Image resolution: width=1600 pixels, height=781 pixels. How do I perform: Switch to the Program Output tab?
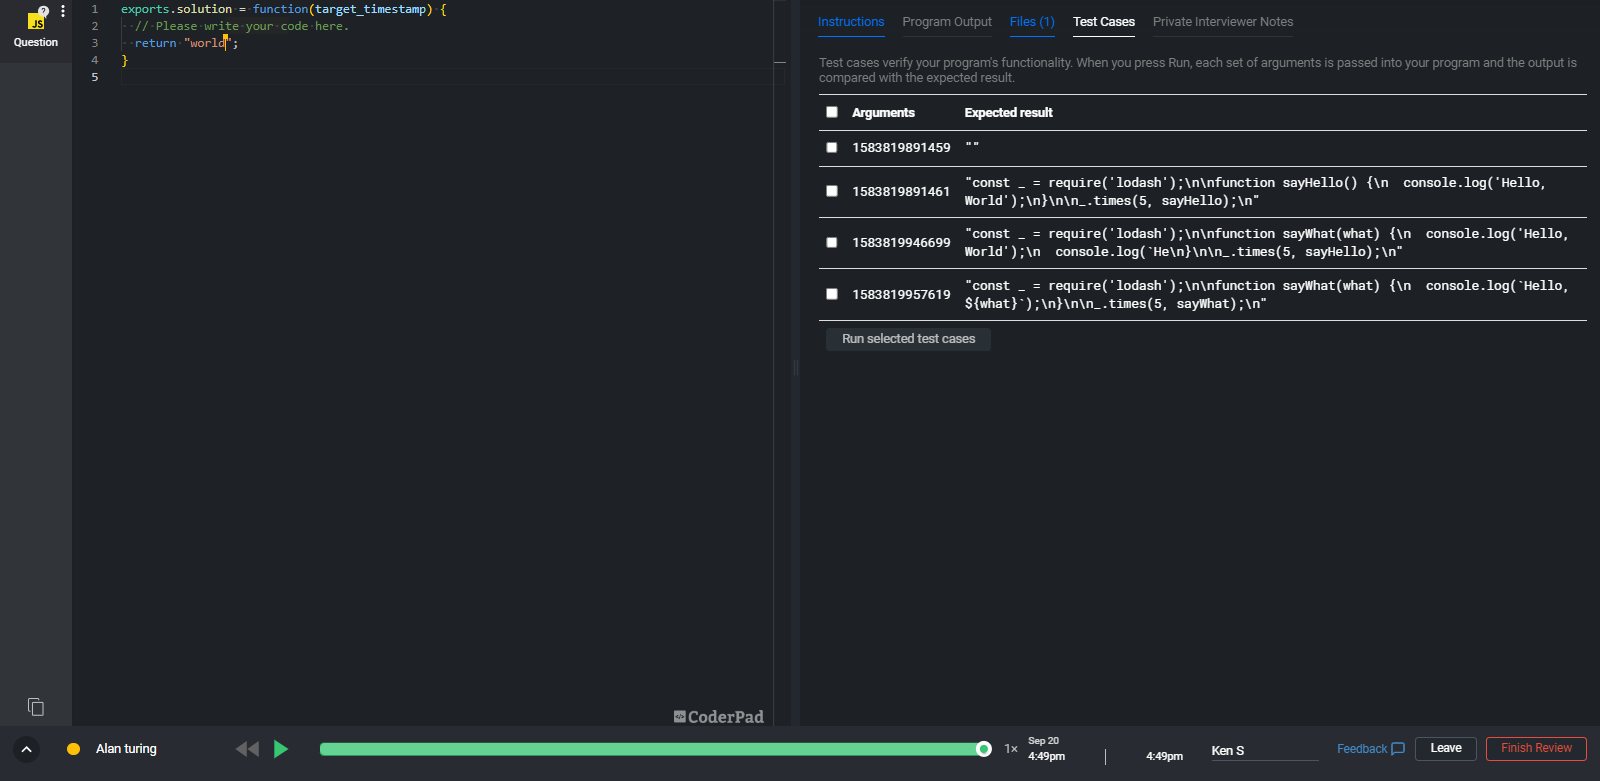(x=946, y=22)
